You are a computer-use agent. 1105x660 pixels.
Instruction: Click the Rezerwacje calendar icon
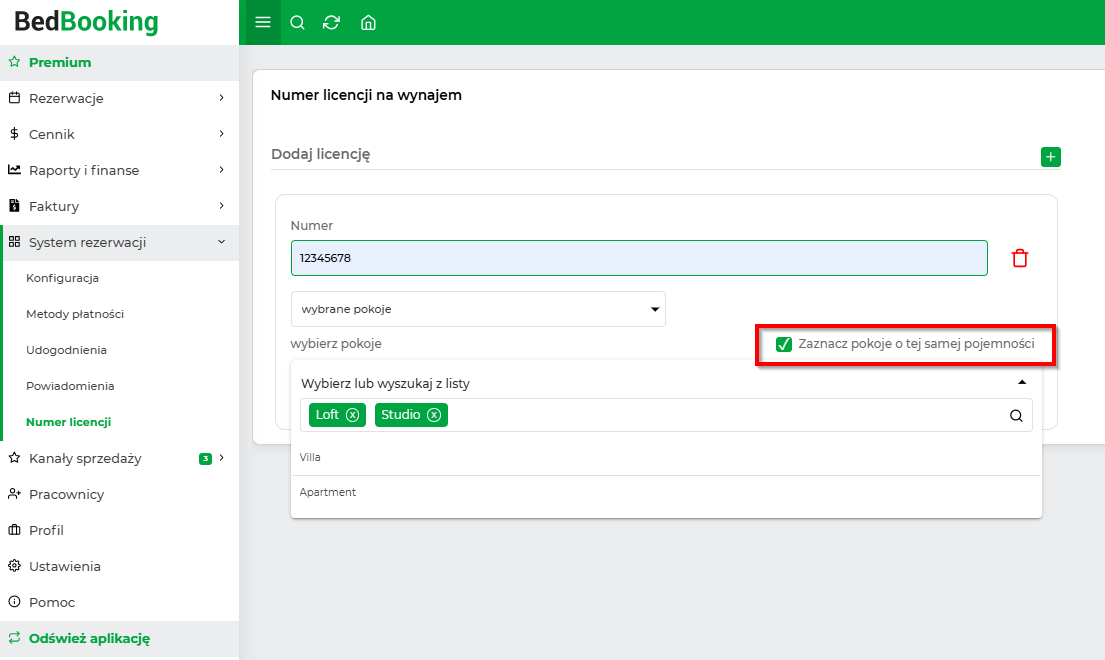14,98
